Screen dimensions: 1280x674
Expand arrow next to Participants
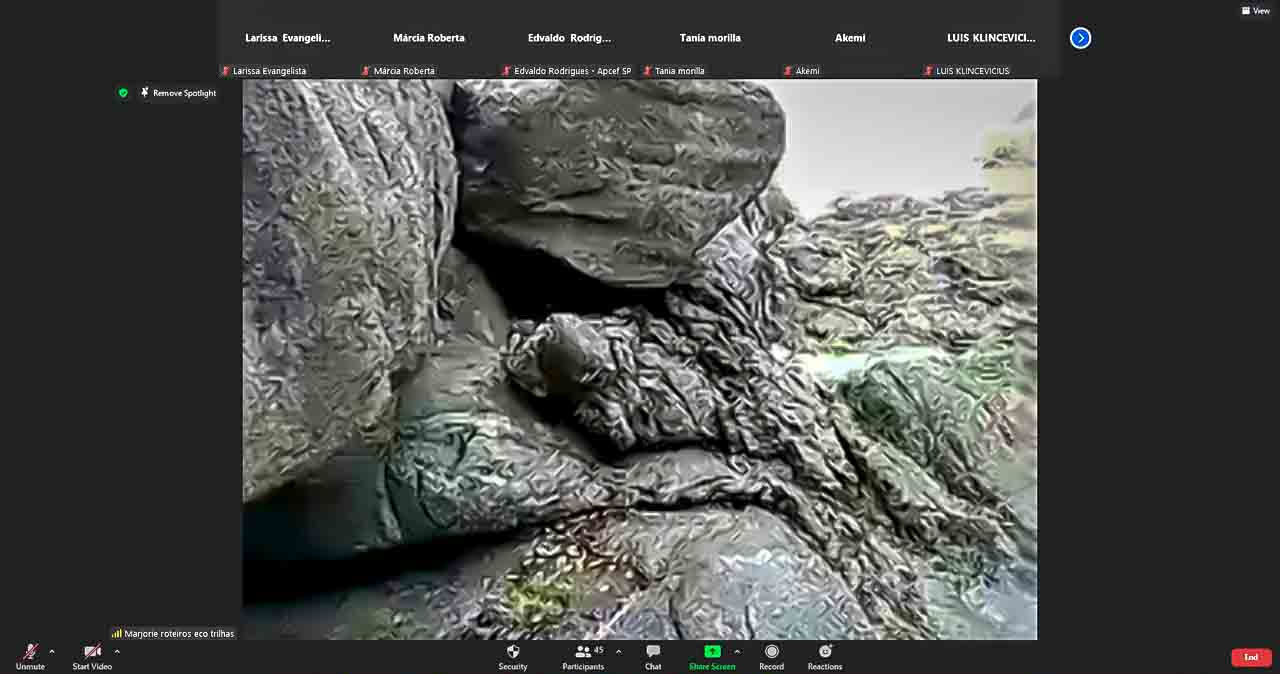tap(618, 651)
